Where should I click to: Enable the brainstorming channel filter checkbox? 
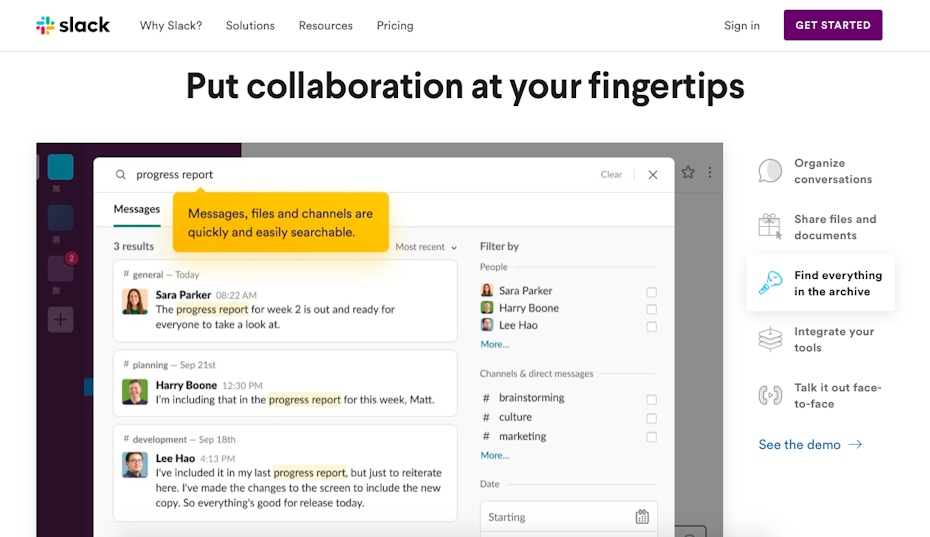click(651, 399)
